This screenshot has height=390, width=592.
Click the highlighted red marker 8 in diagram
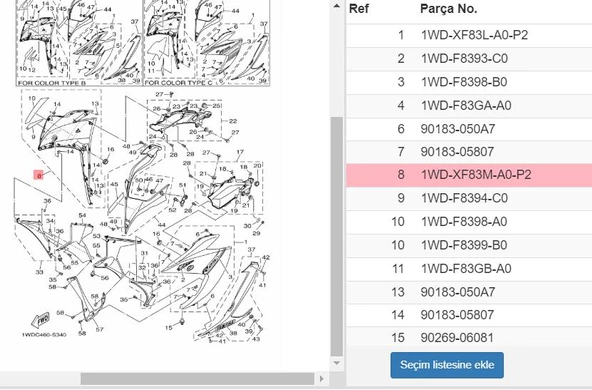[39, 175]
